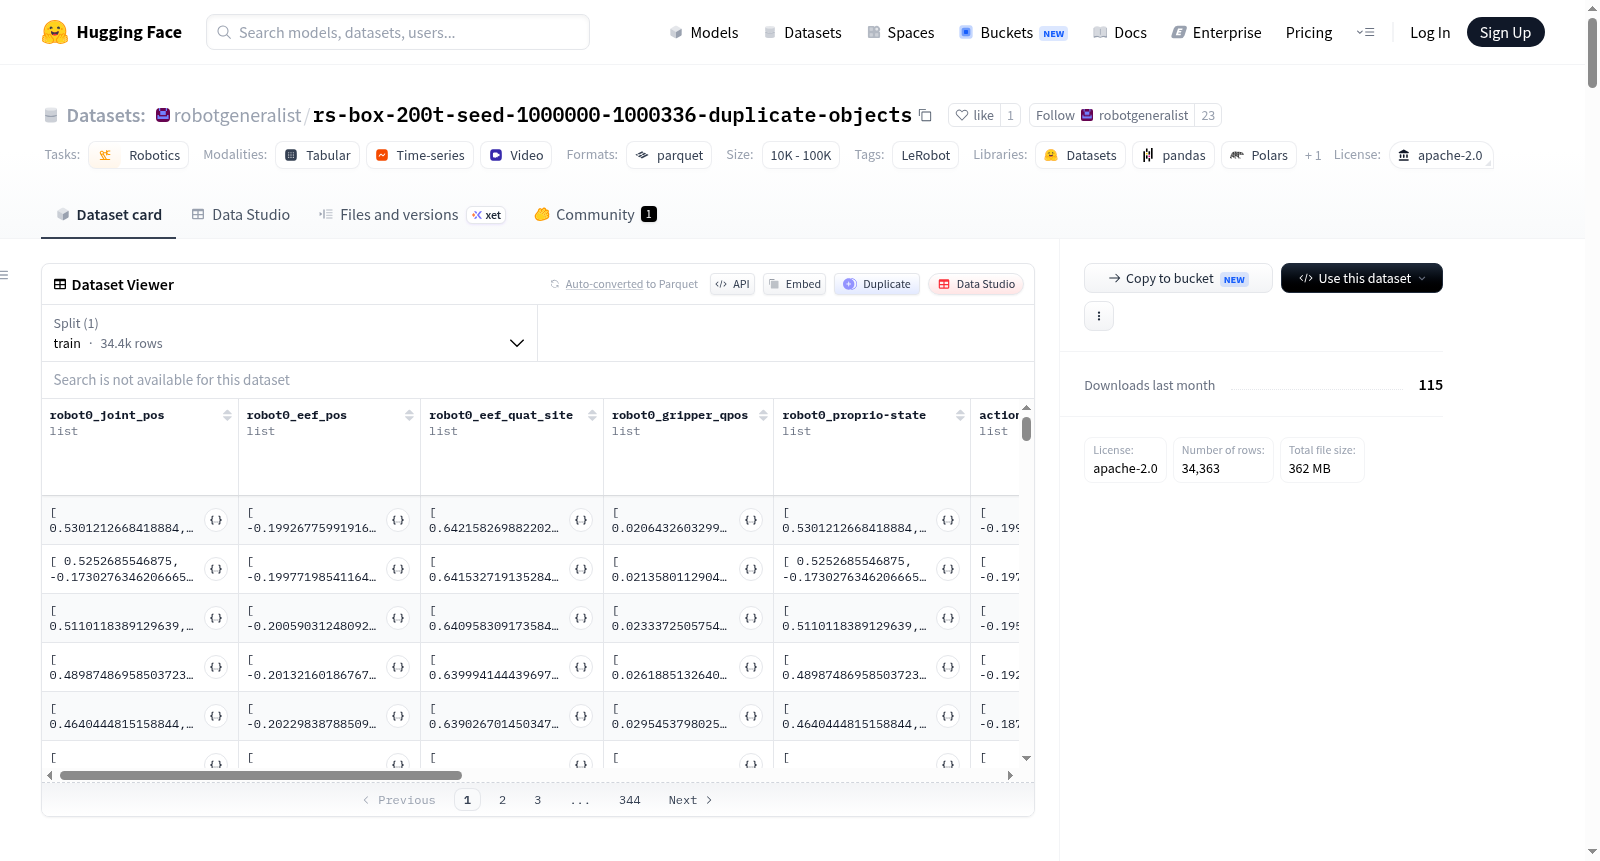1600x861 pixels.
Task: Like the dataset with the heart button
Action: point(974,115)
